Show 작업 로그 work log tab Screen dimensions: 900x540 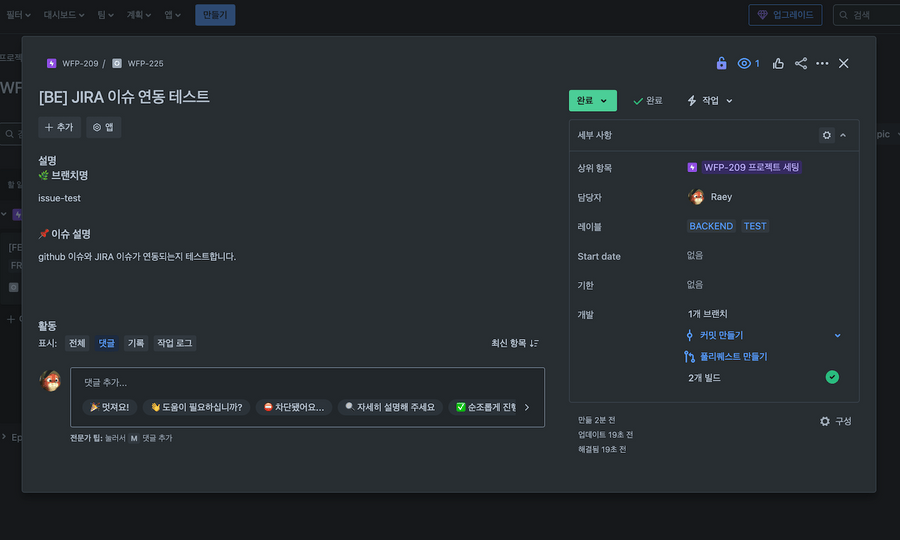pos(174,343)
